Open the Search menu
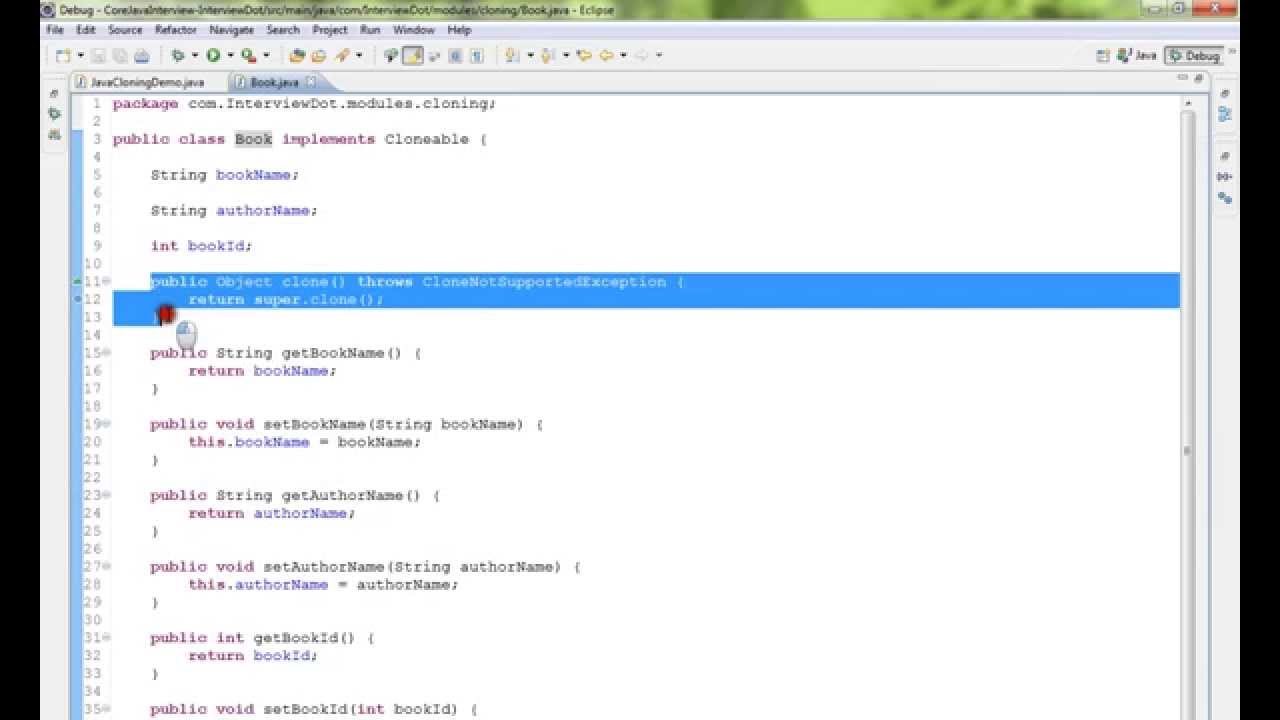This screenshot has height=720, width=1280. click(x=283, y=30)
